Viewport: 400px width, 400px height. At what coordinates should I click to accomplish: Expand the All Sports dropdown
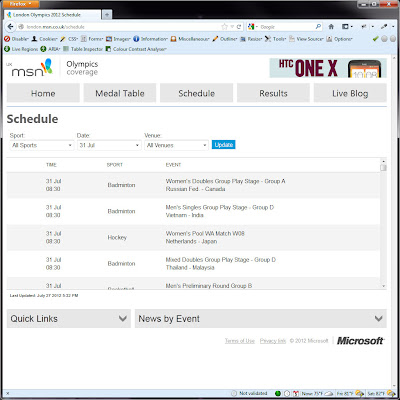tap(42, 145)
